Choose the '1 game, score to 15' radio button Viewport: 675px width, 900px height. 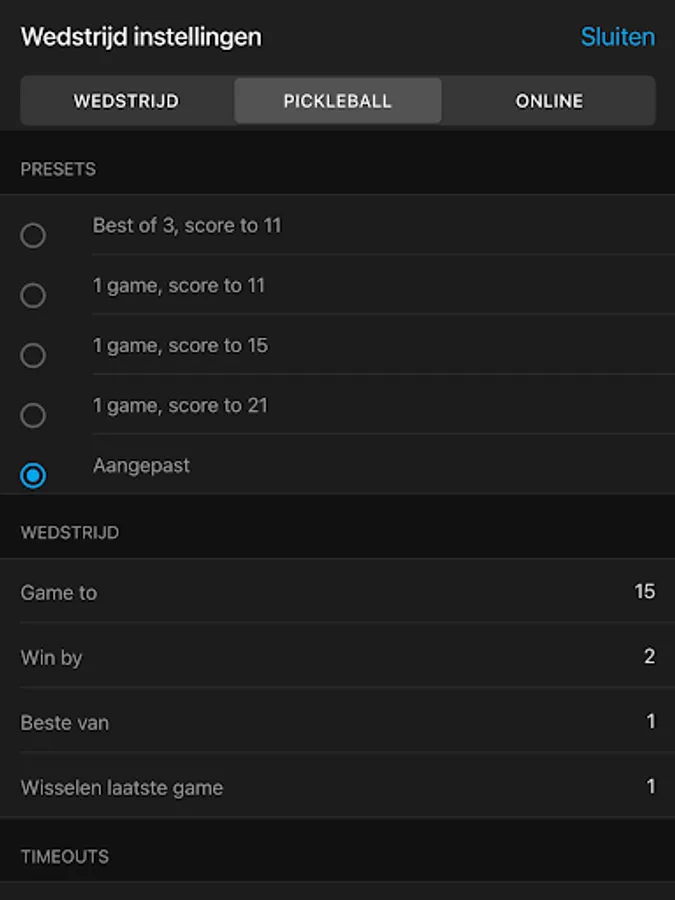pos(33,356)
